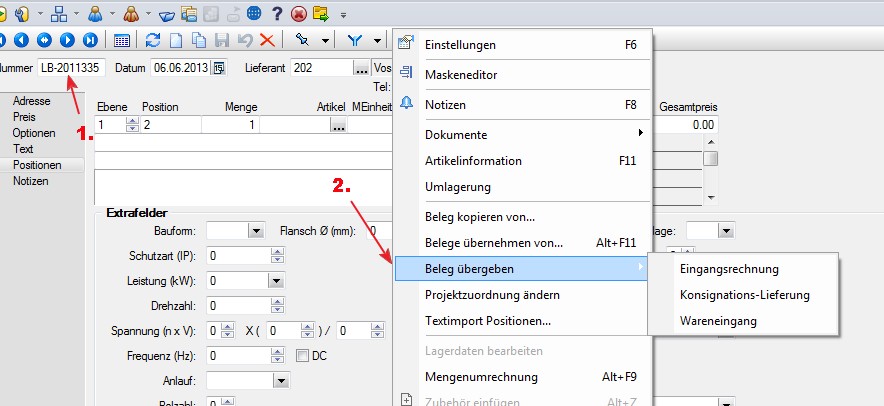Image resolution: width=884 pixels, height=406 pixels.
Task: Enable the DC checkbox
Action: [x=304, y=356]
